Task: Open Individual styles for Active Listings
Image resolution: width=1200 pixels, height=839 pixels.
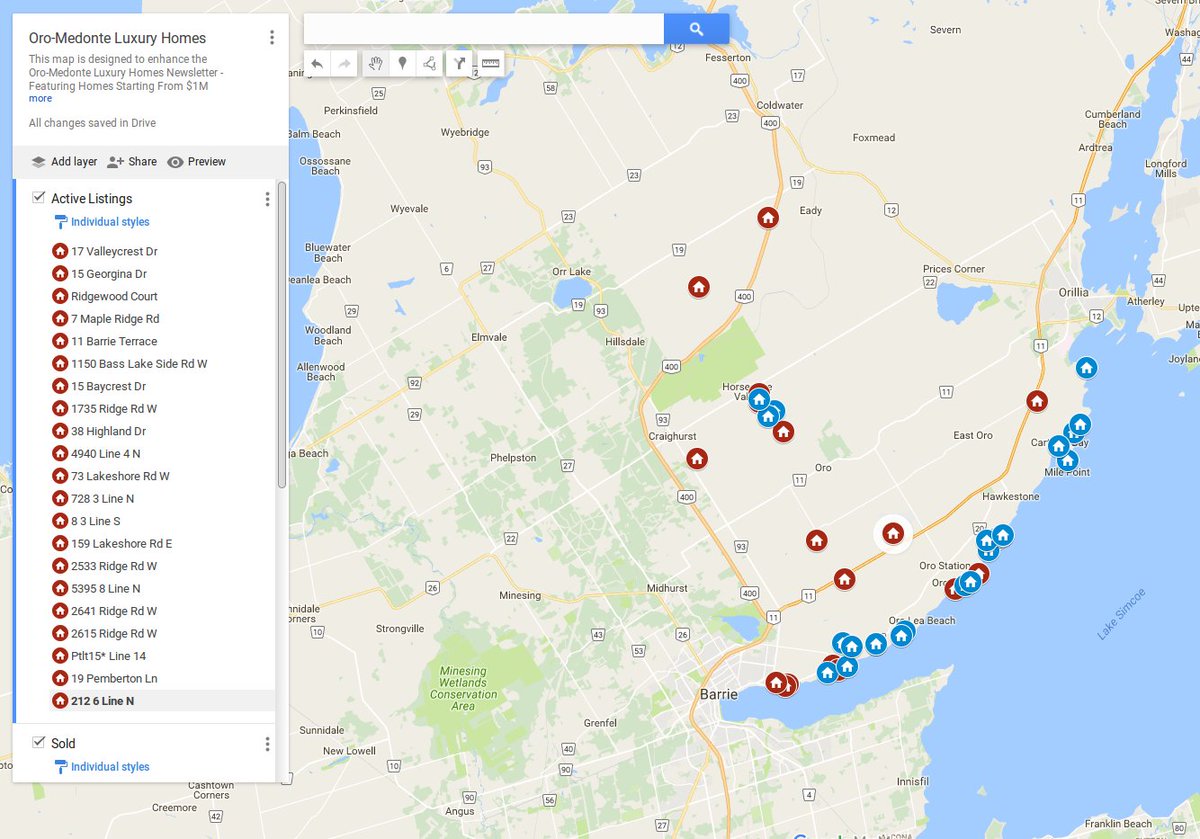Action: [x=101, y=222]
